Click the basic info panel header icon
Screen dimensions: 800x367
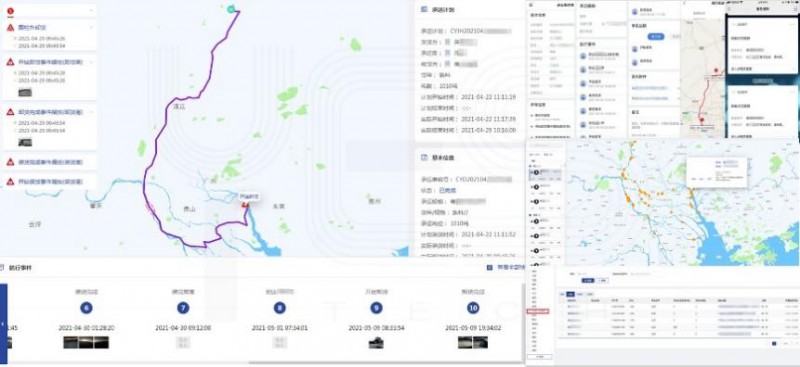pyautogui.click(x=424, y=158)
